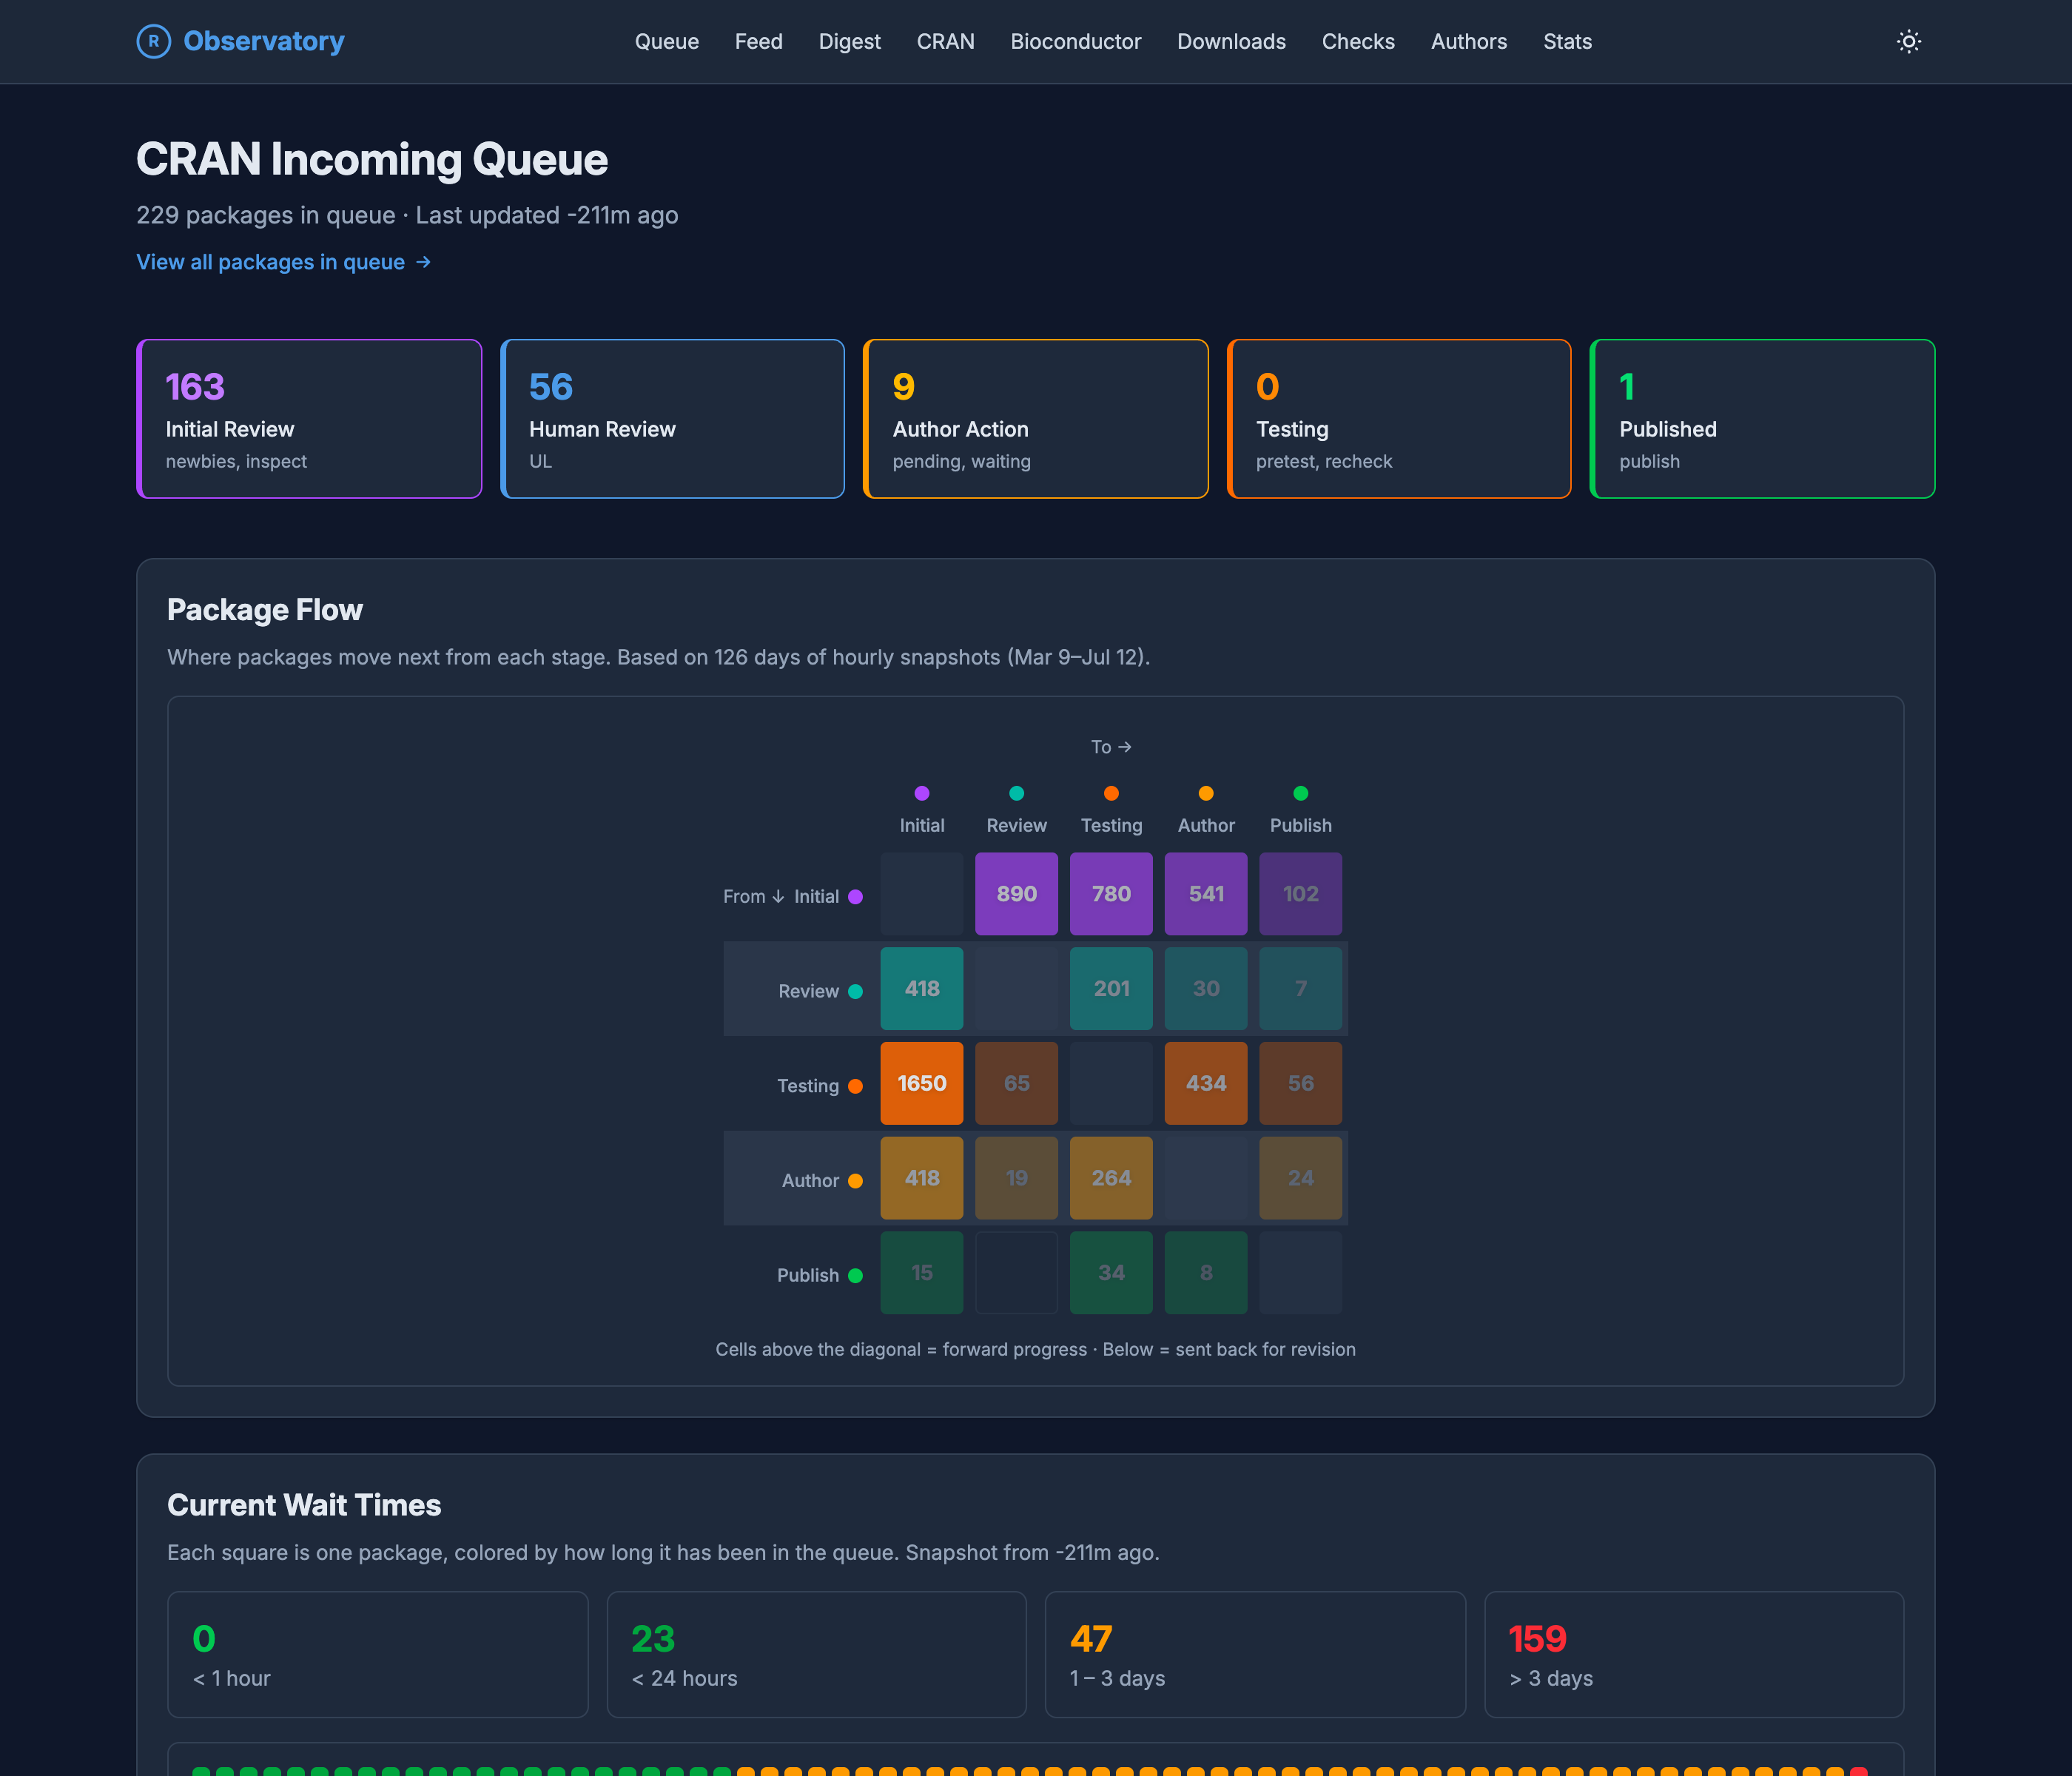Click the Testing to Review cell 65
Screen dimensions: 2072x1776
click(x=1016, y=1083)
